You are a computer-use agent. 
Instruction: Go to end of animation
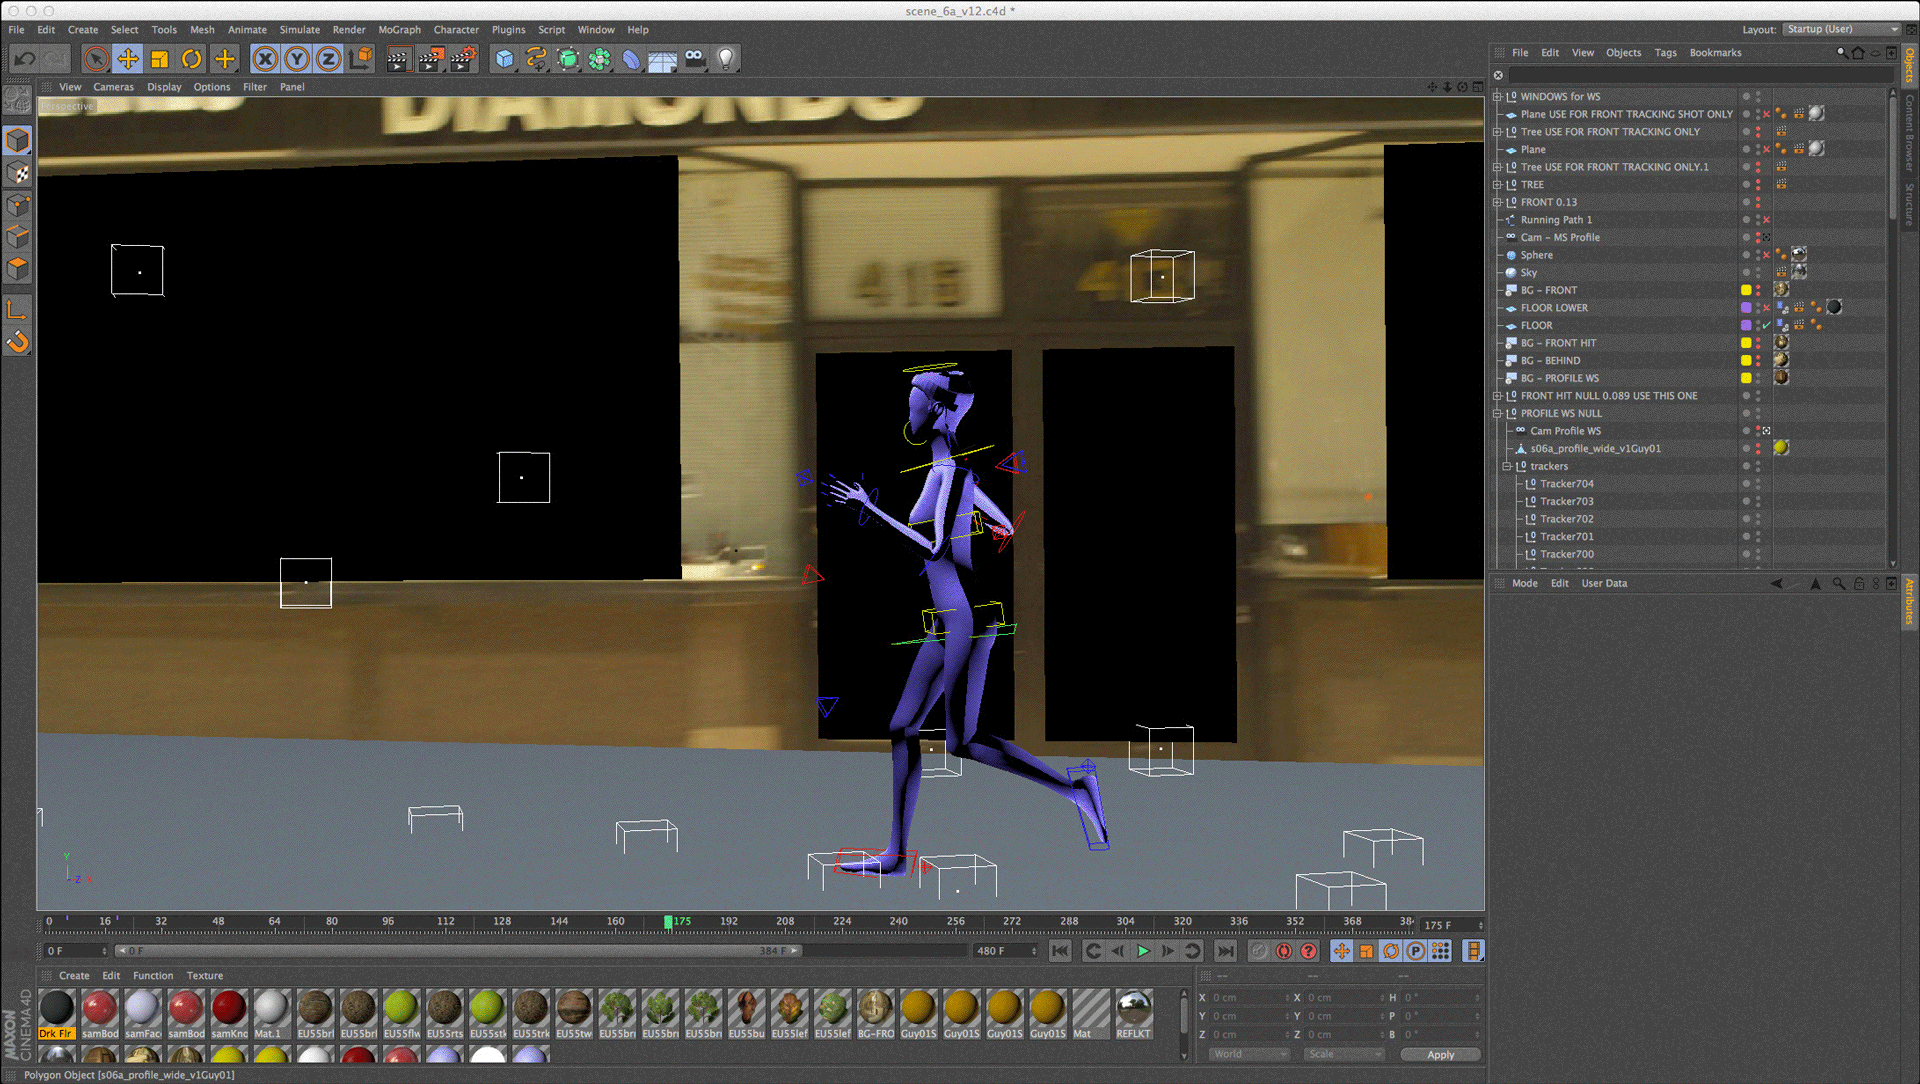(1225, 951)
